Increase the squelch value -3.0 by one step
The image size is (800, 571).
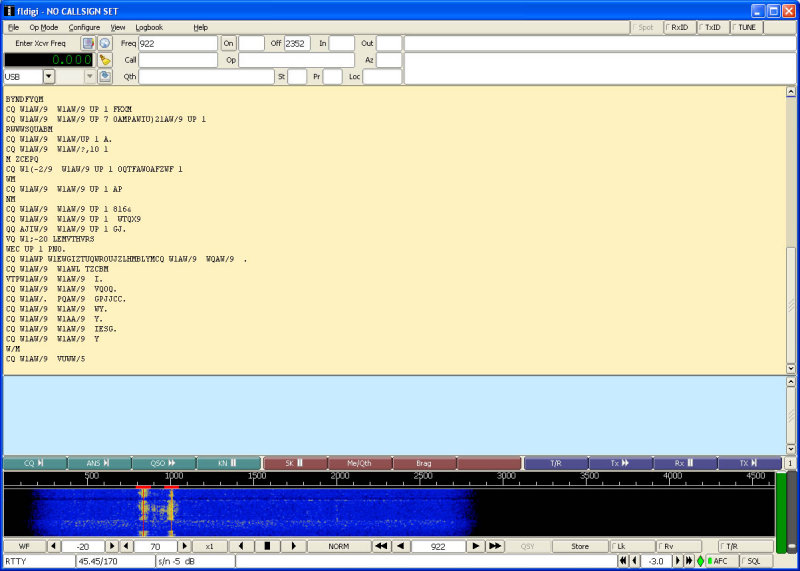678,561
